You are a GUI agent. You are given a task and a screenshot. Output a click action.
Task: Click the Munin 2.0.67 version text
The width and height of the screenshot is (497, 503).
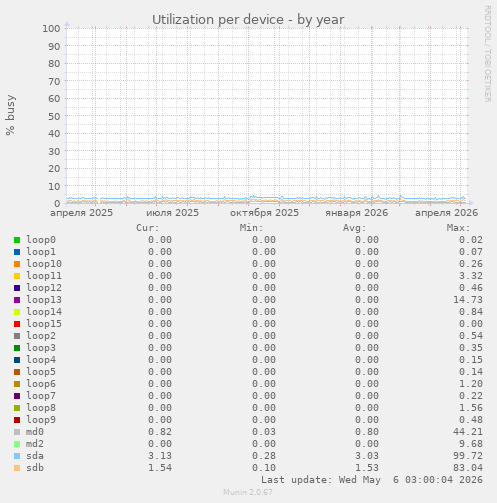tap(248, 492)
